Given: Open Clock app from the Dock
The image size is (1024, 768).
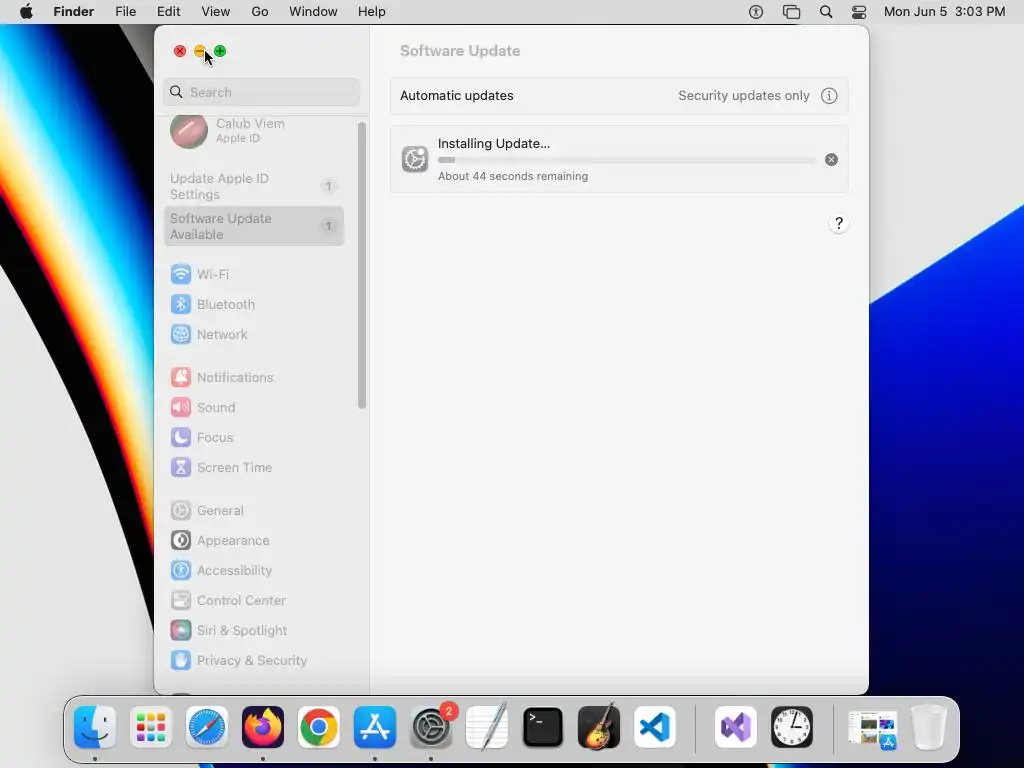Looking at the screenshot, I should tap(792, 727).
